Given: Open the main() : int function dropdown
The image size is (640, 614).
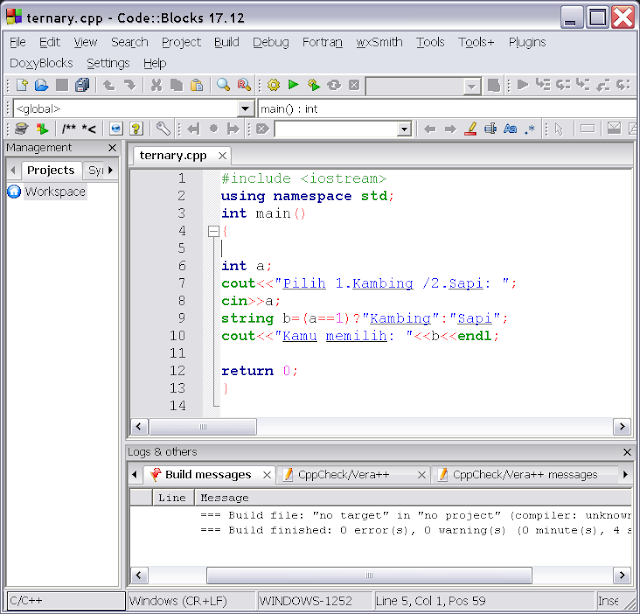Looking at the screenshot, I should coord(447,109).
